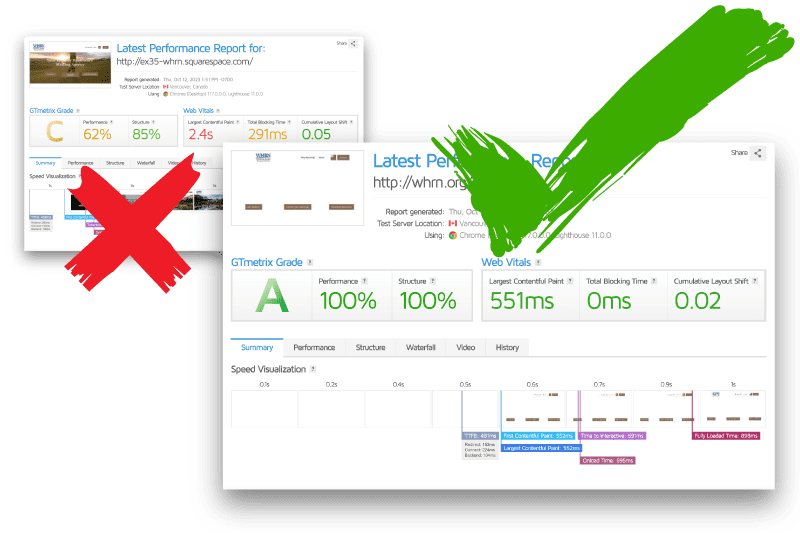Screen dimensions: 800x533
Task: Click the site screenshot thumbnail in whrn.org report
Action: point(297,188)
